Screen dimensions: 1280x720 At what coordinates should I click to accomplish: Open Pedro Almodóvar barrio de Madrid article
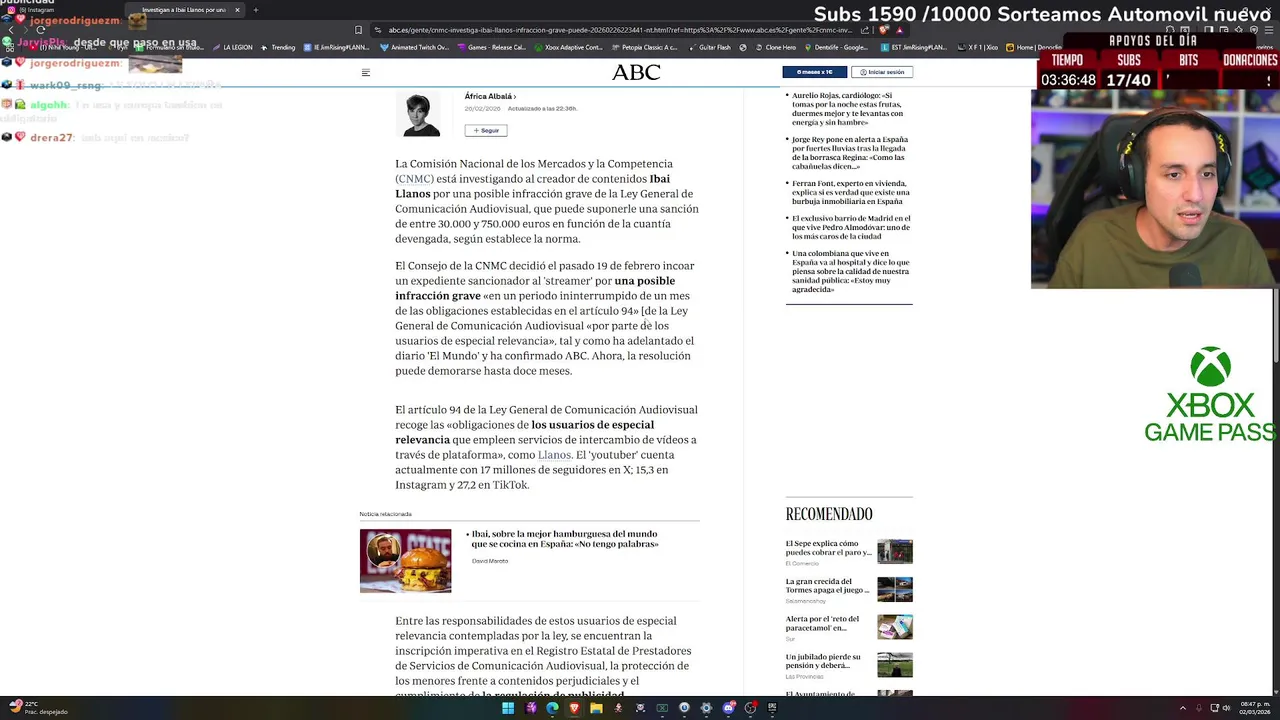tap(851, 227)
